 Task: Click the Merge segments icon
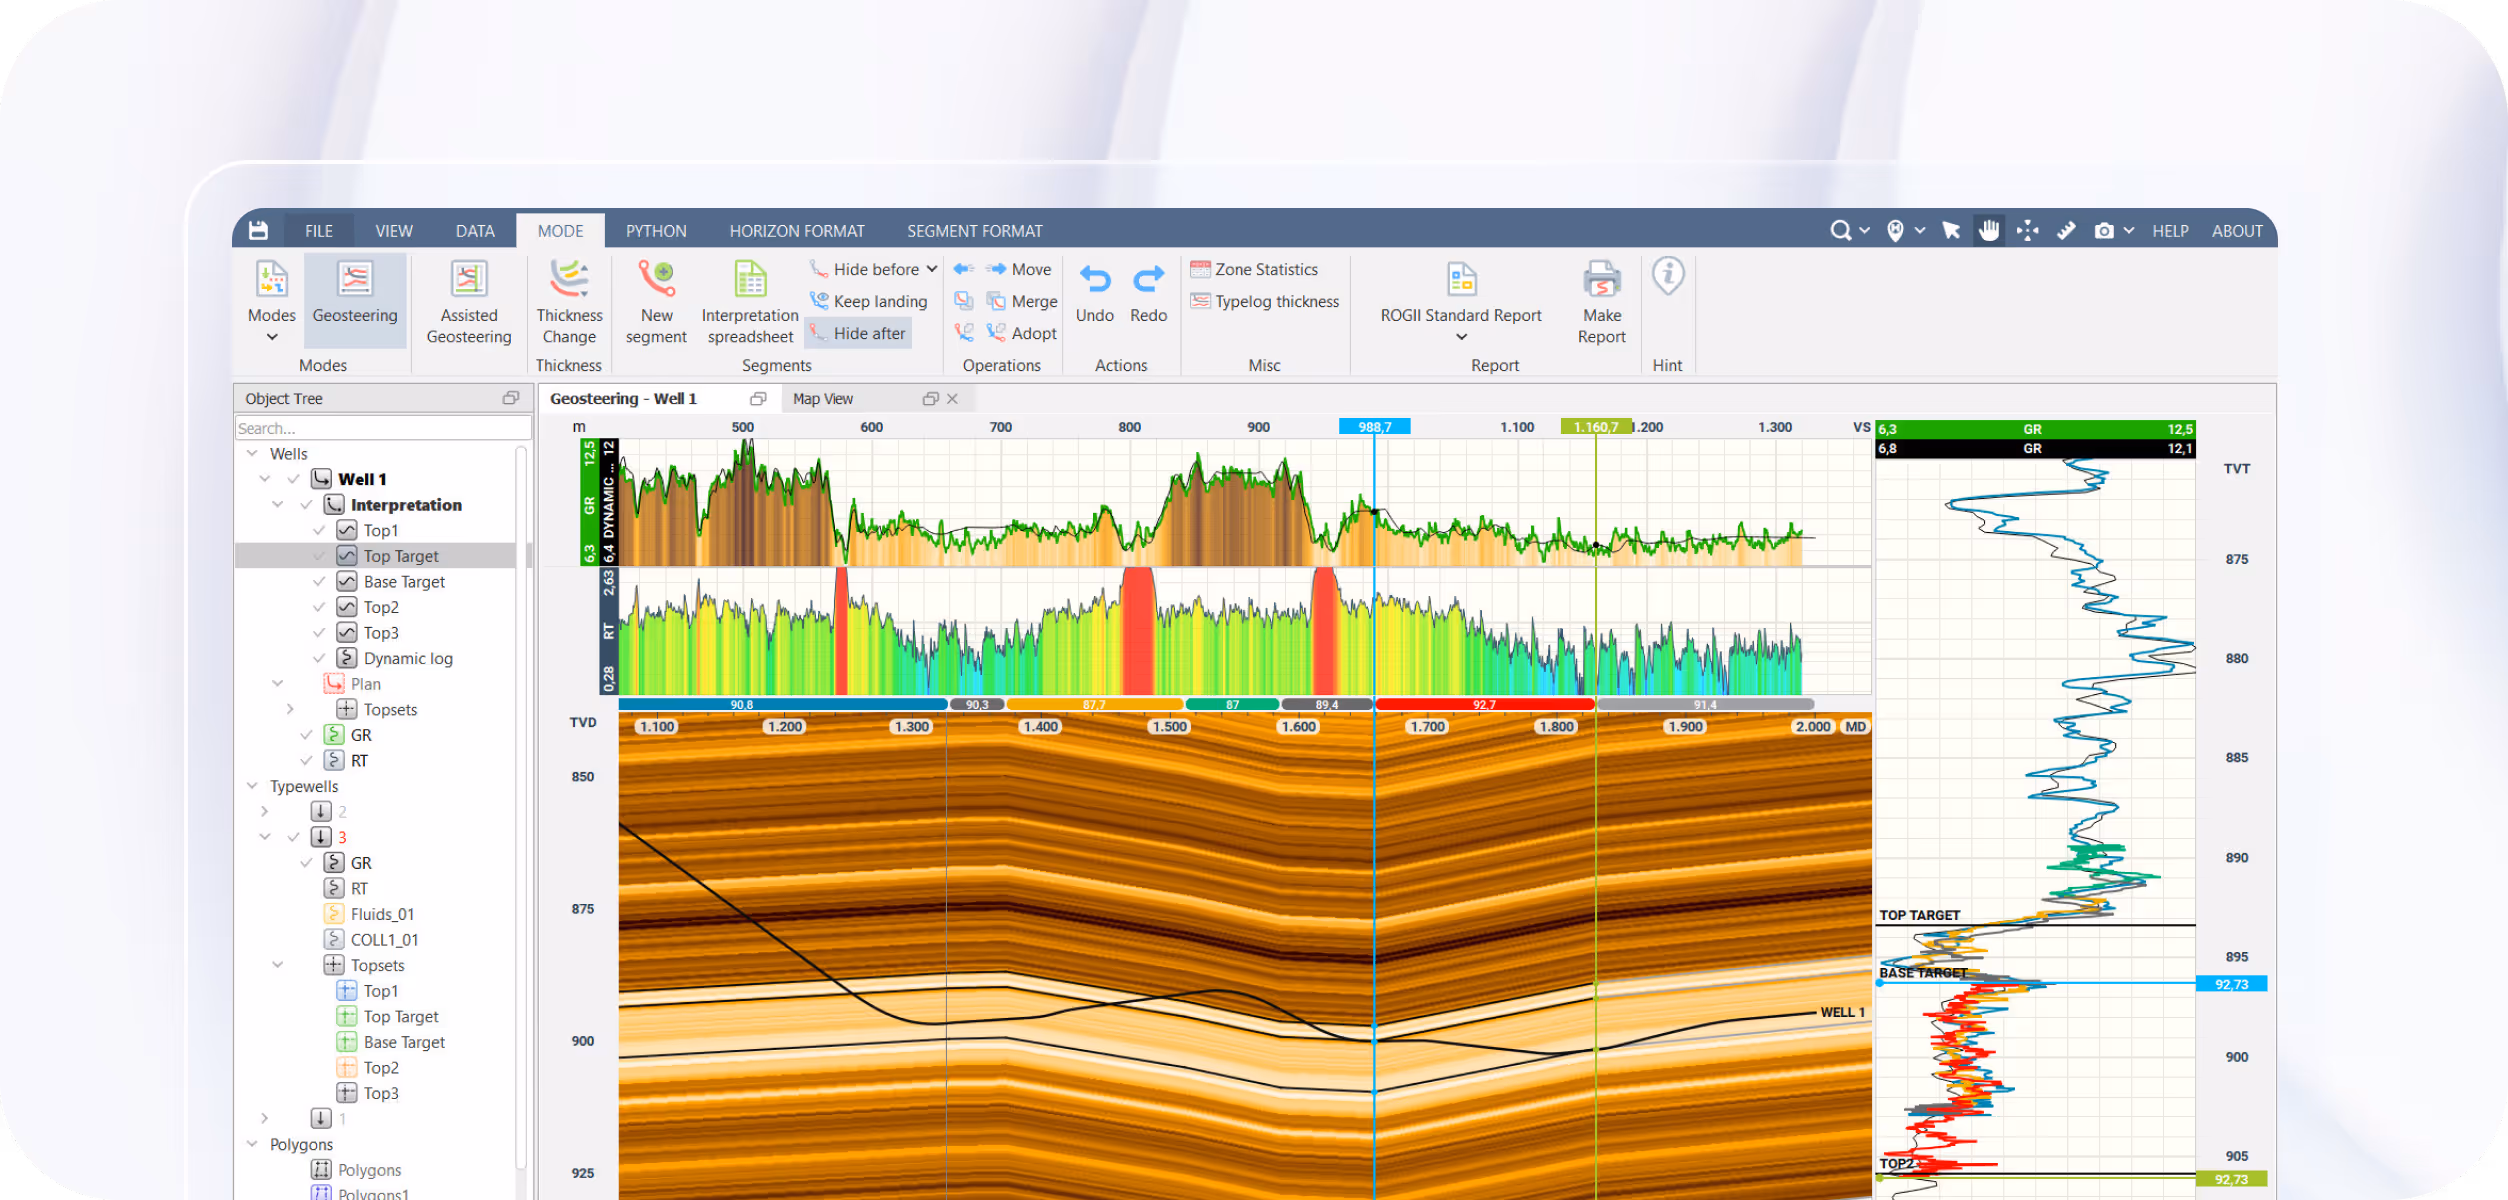coord(996,301)
